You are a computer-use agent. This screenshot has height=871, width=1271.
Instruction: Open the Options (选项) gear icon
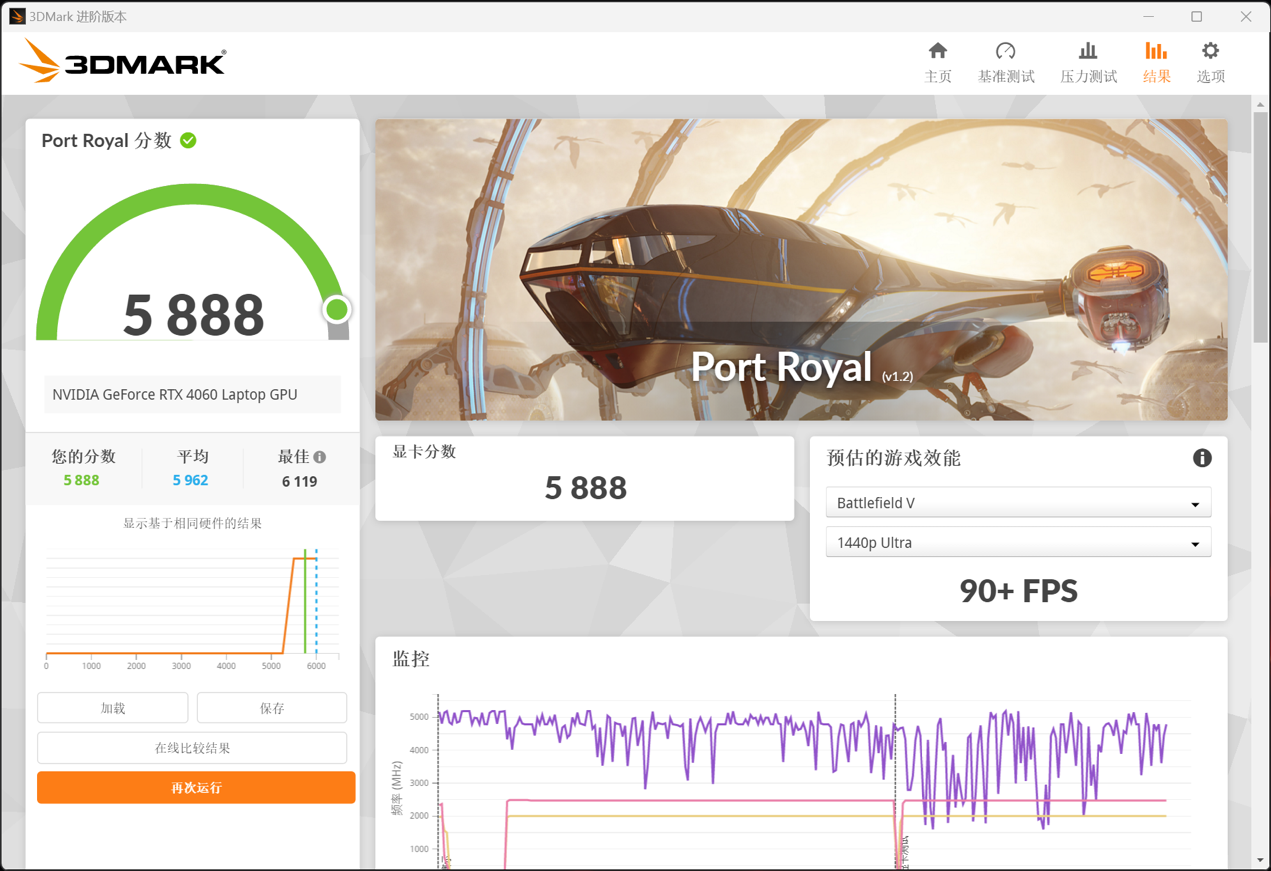(x=1210, y=51)
